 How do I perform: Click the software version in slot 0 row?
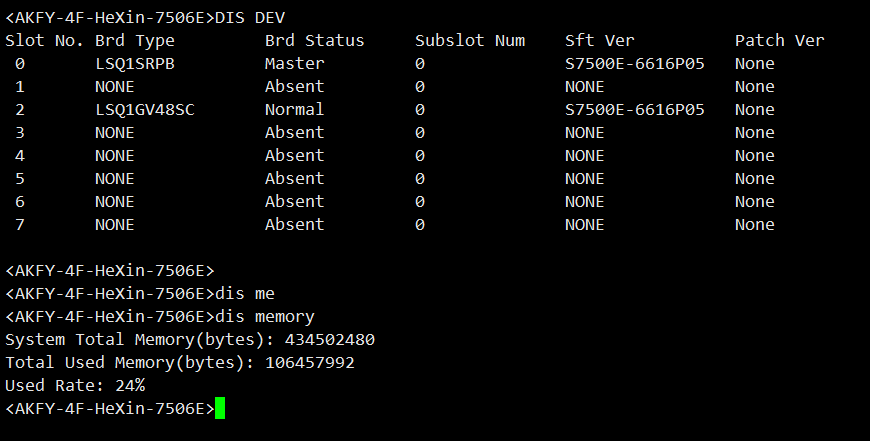[635, 64]
